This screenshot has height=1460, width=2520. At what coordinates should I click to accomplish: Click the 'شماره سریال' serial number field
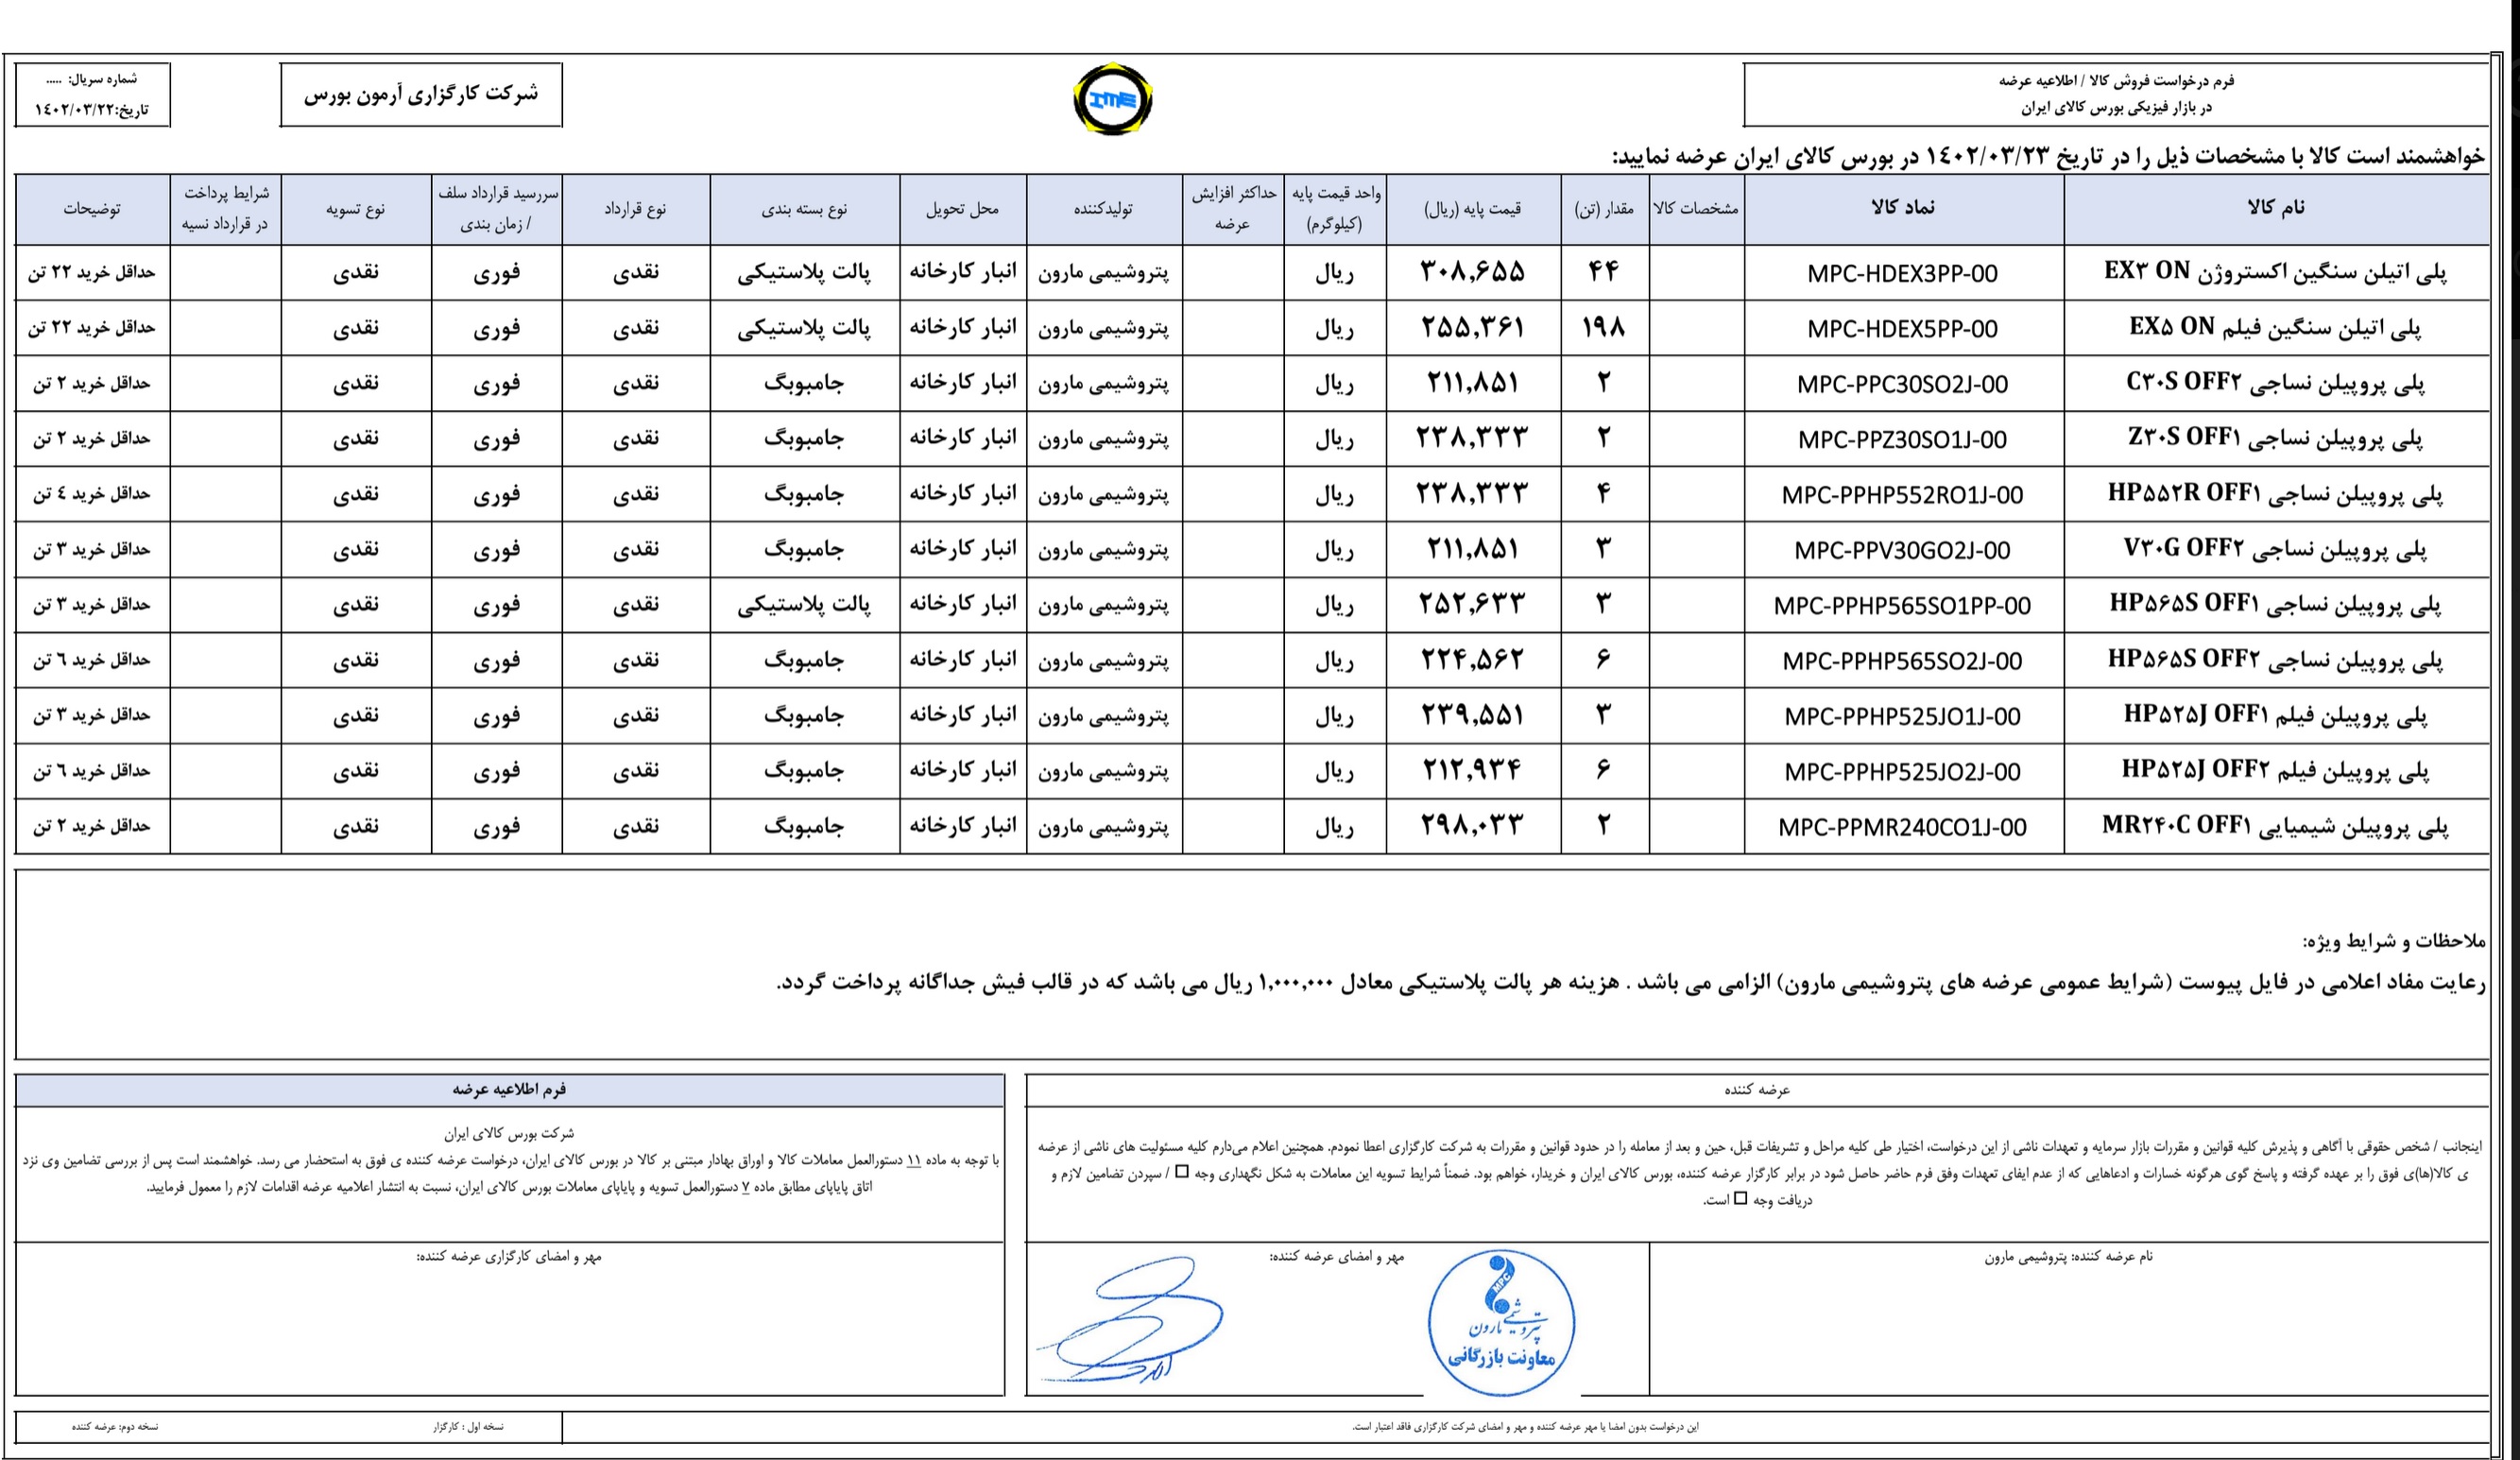(92, 78)
